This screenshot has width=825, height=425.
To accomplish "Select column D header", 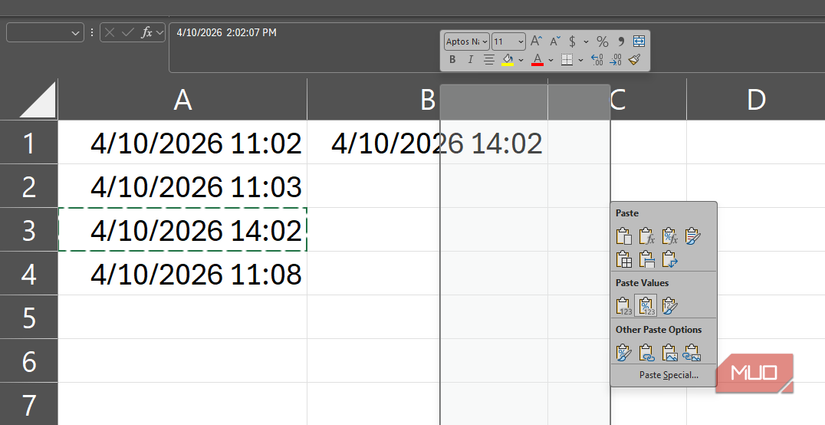I will 756,99.
